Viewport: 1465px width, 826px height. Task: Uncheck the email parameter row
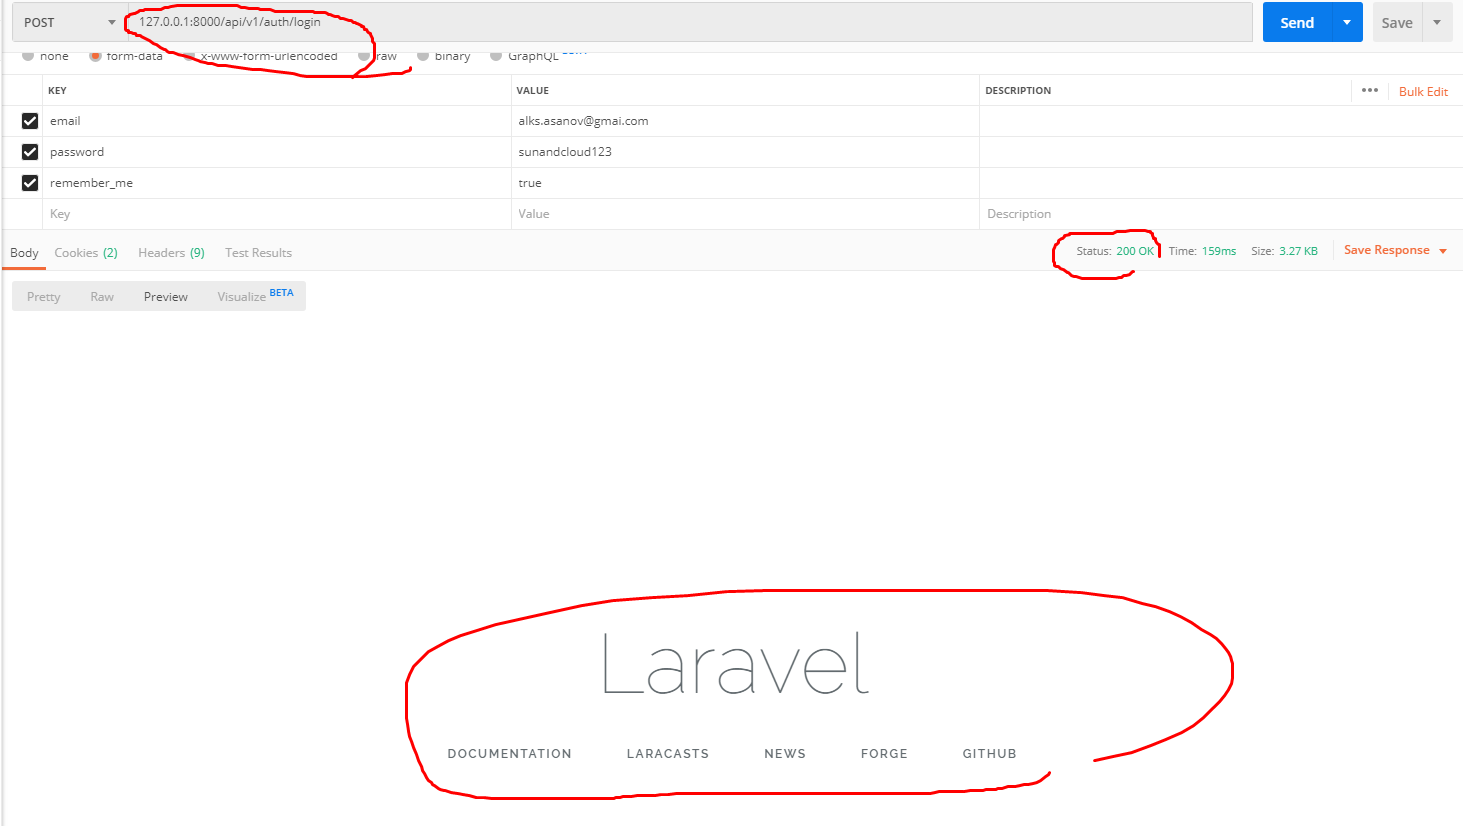(x=30, y=121)
